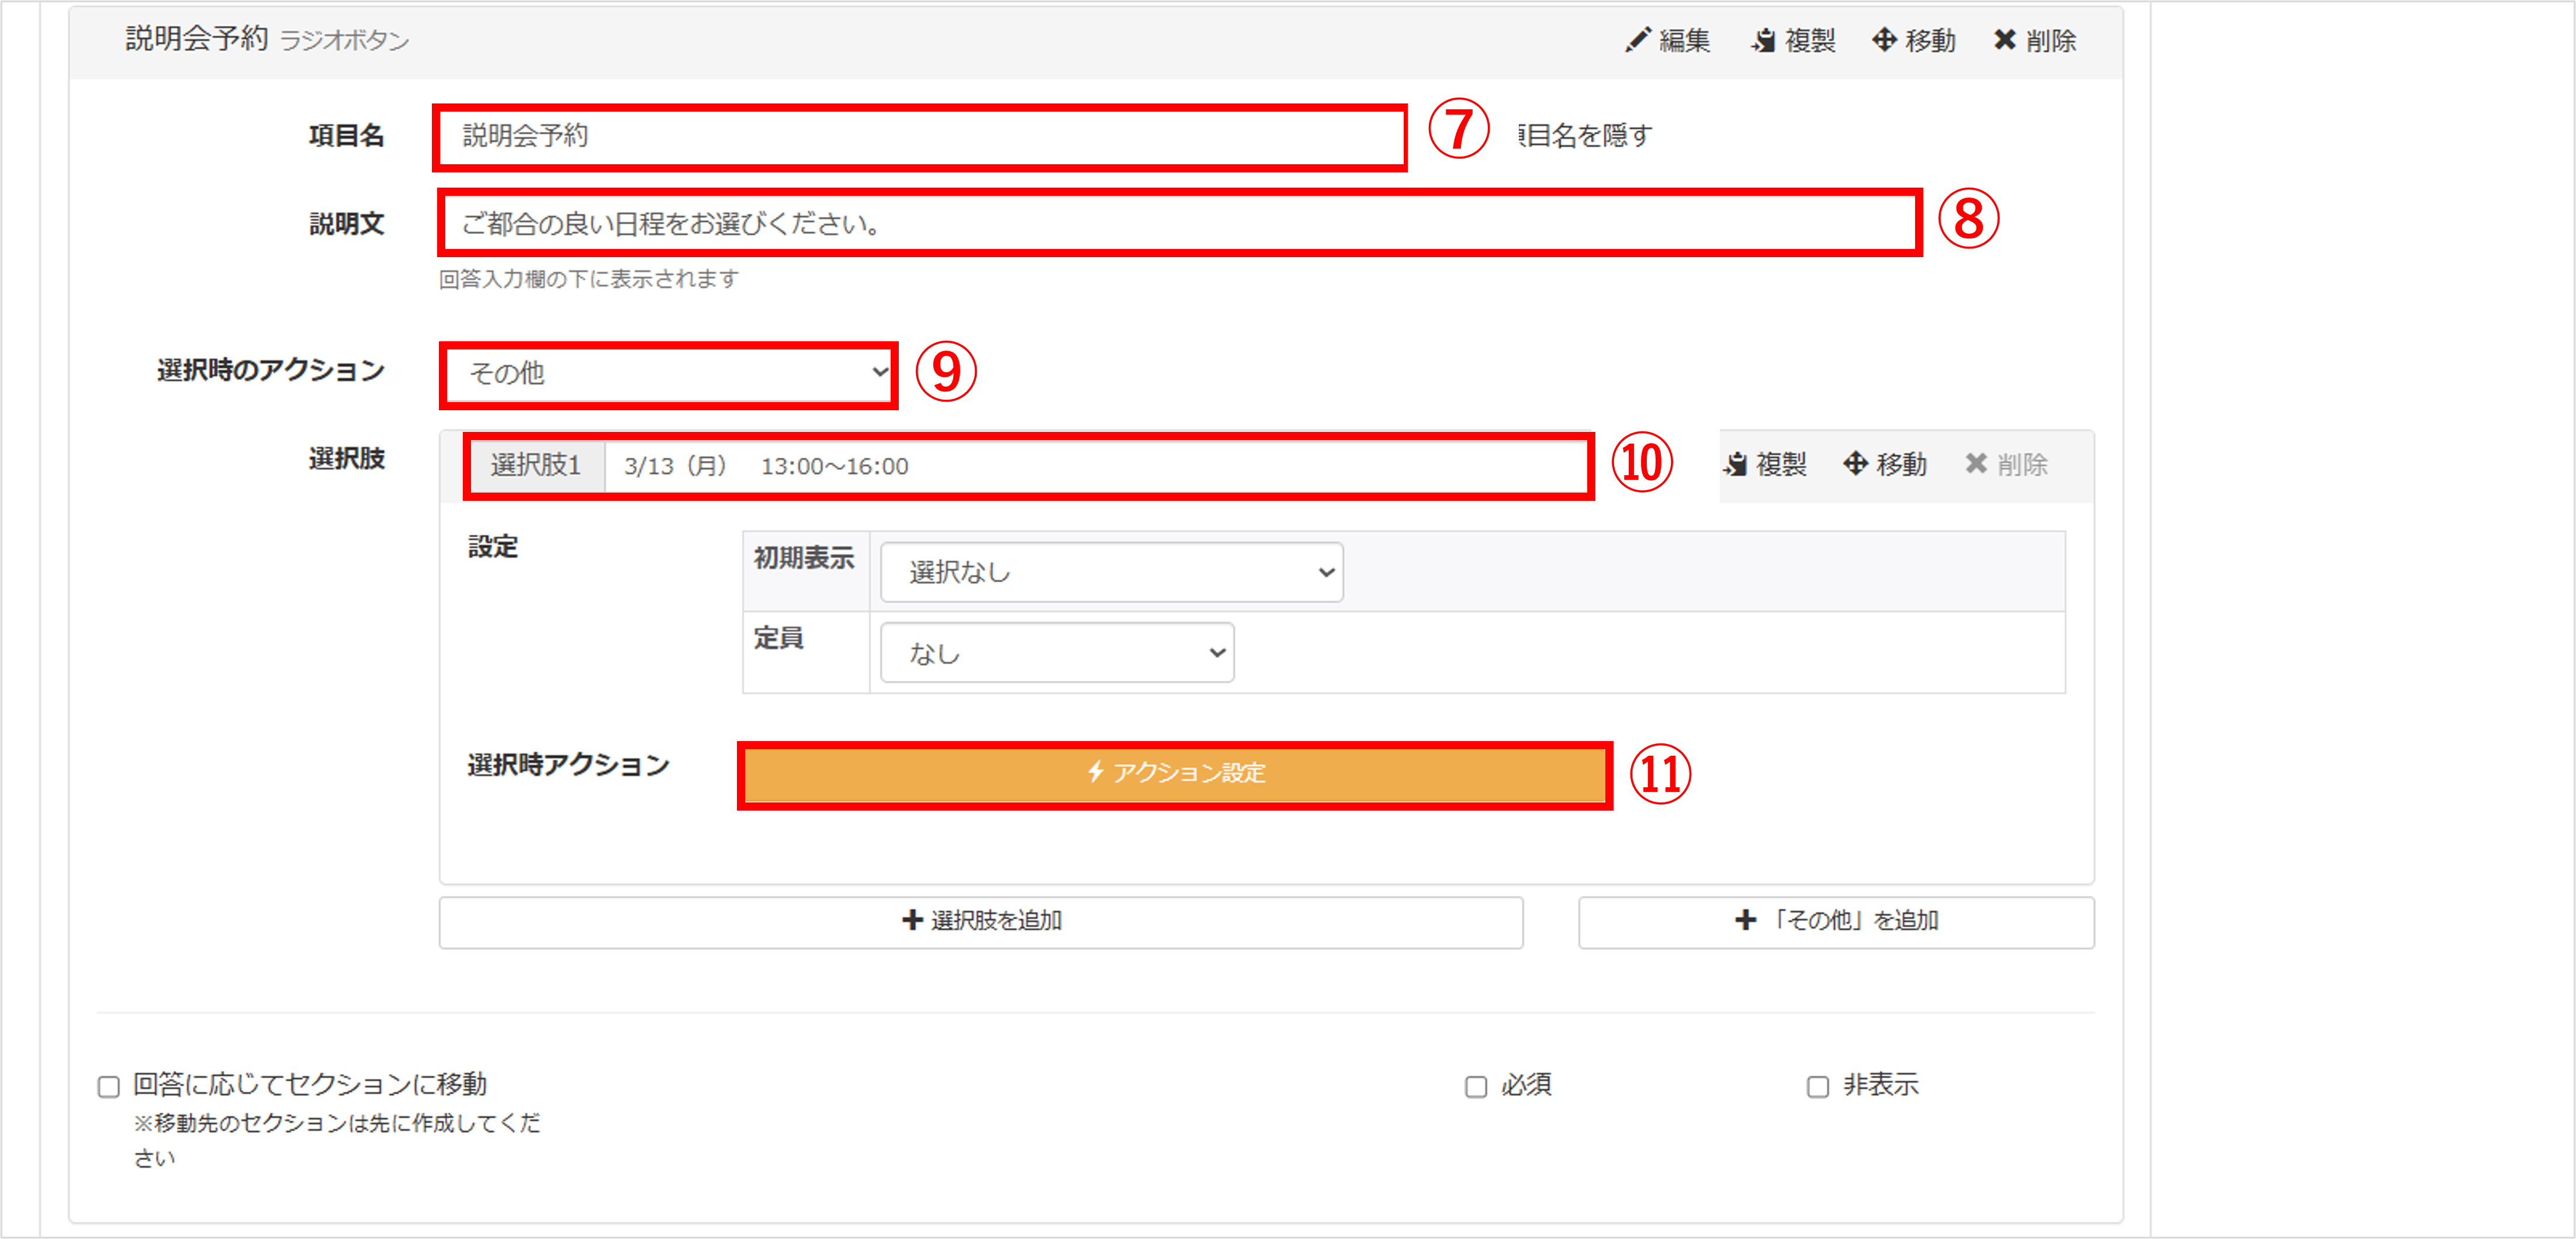The height and width of the screenshot is (1239, 2576).
Task: Click the 移動 move icon in header
Action: (x=1884, y=40)
